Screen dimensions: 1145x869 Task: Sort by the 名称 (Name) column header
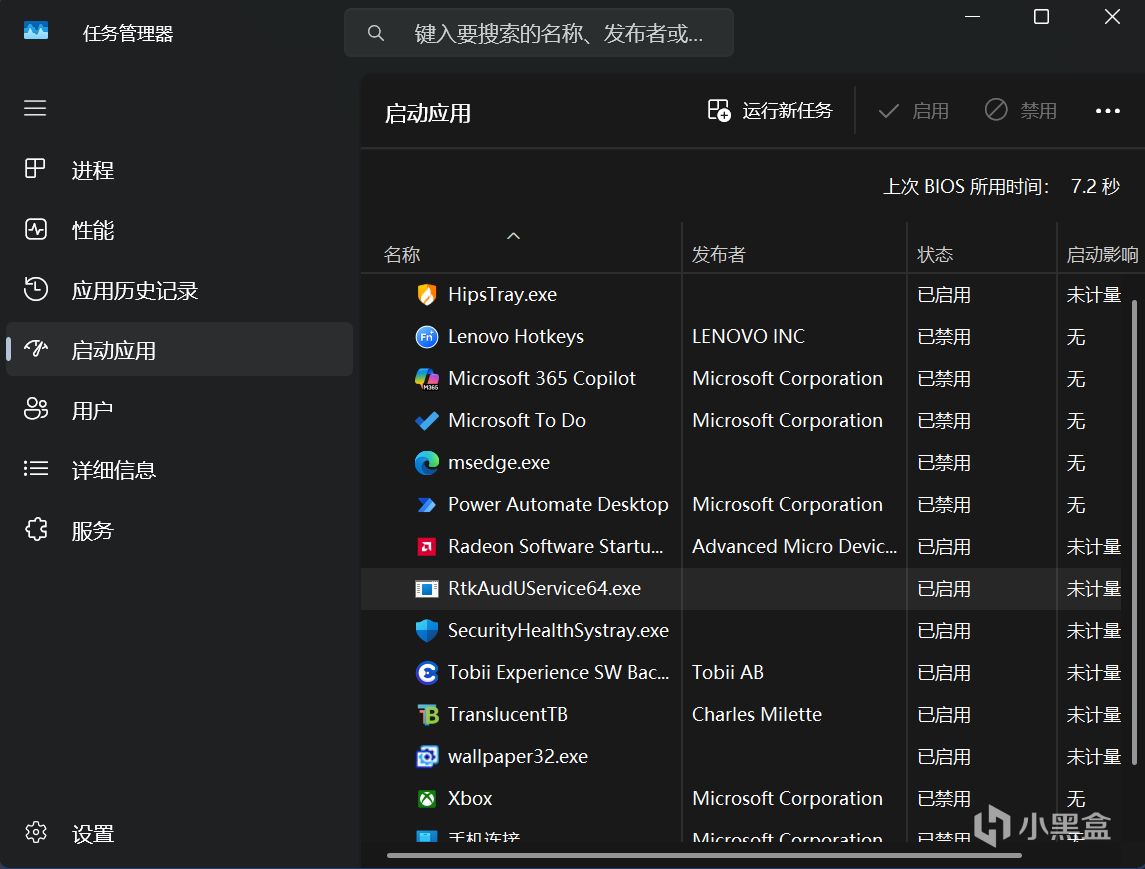[402, 255]
